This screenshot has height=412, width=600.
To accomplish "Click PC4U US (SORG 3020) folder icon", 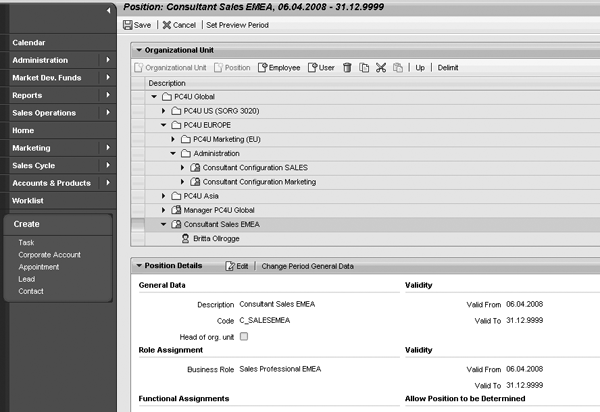I will [176, 111].
